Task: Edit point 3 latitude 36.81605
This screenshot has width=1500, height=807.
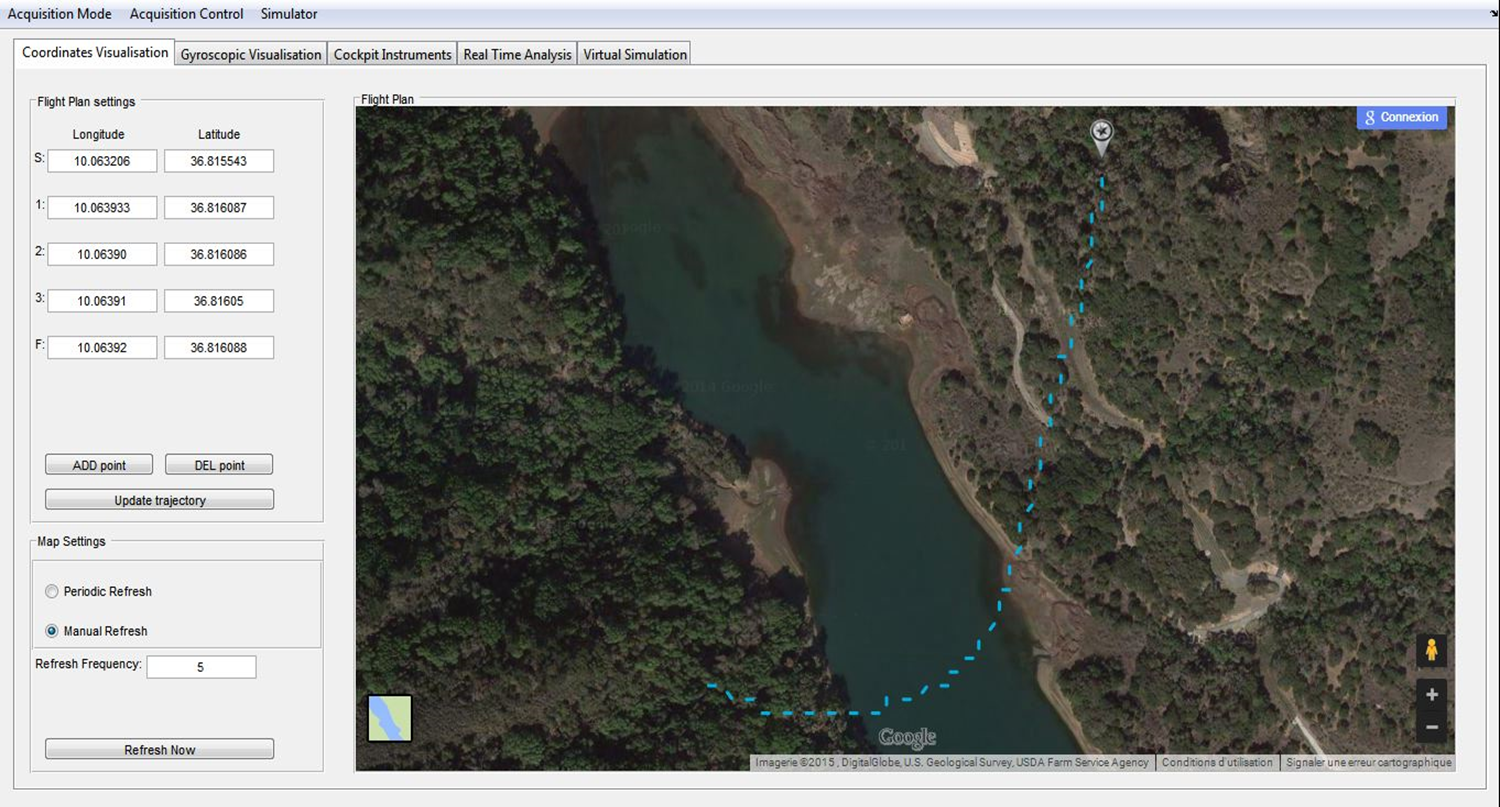Action: (219, 301)
